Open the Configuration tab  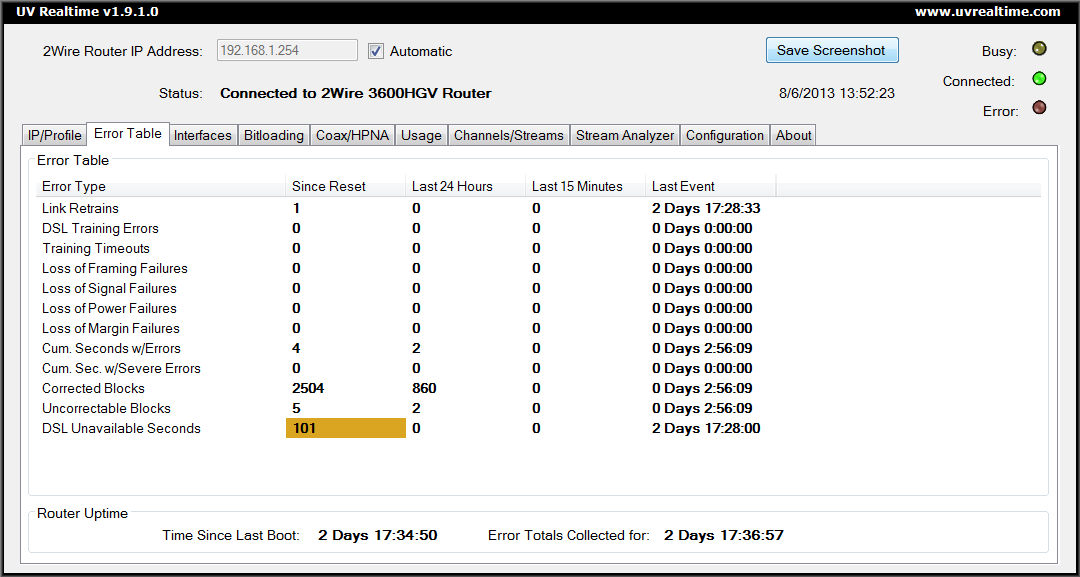coord(725,135)
